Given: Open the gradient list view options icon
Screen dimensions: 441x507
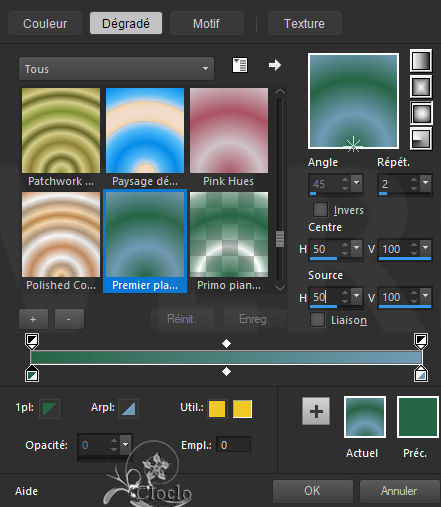Looking at the screenshot, I should [x=240, y=65].
